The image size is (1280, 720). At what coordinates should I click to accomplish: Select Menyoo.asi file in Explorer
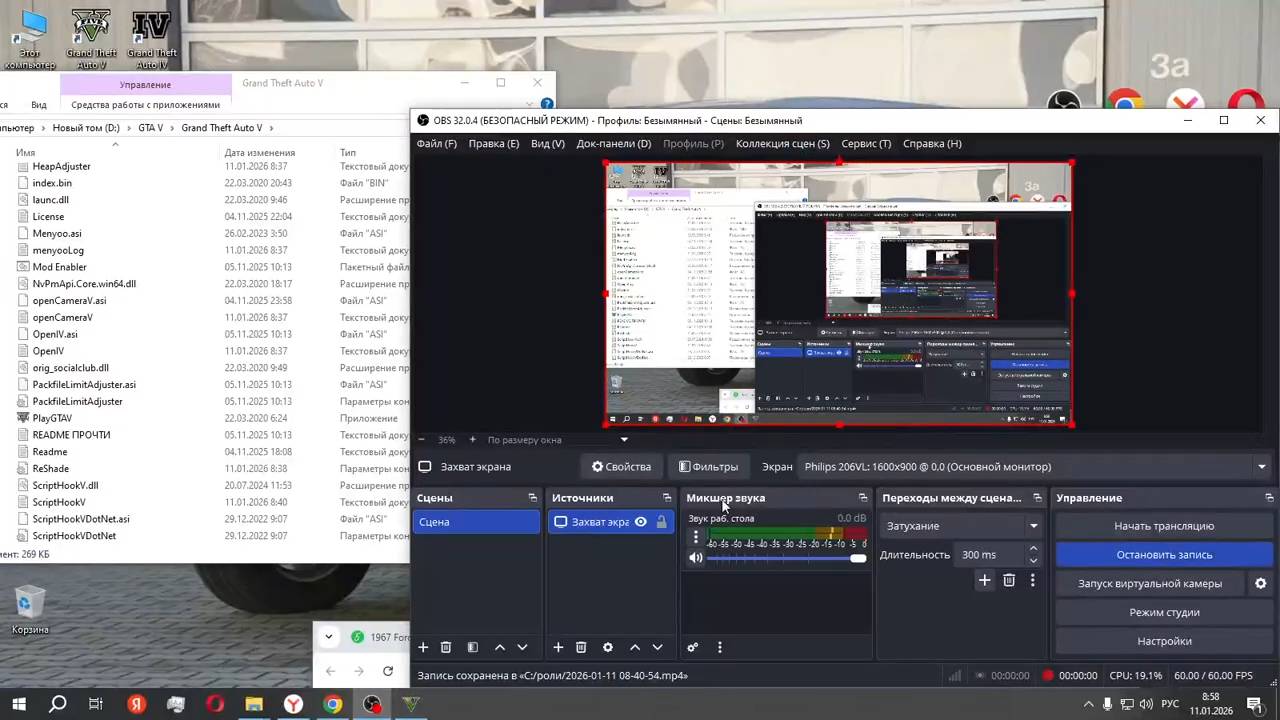[x=57, y=233]
